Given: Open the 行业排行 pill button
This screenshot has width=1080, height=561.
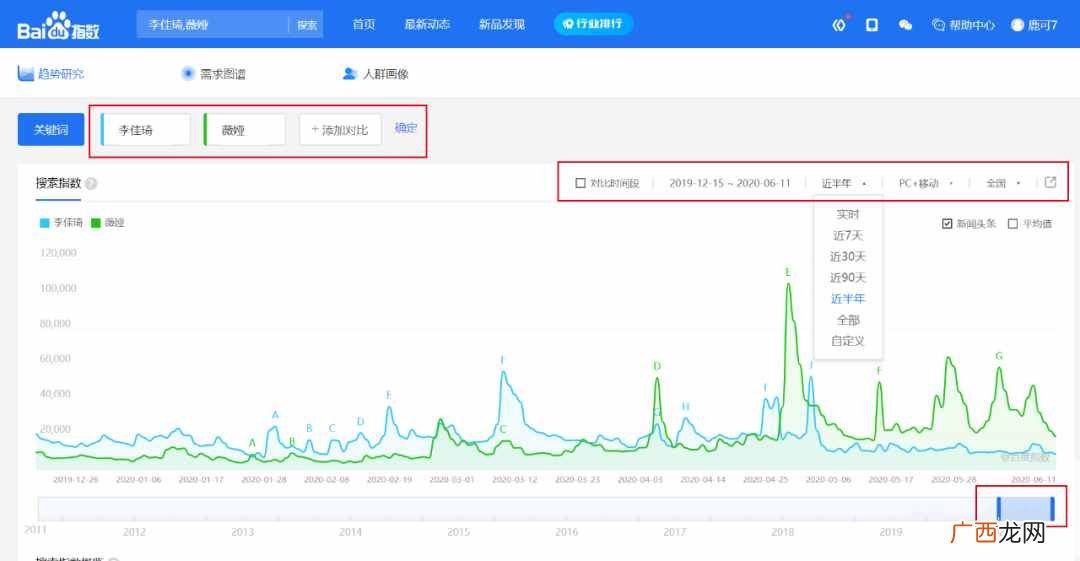Looking at the screenshot, I should coord(593,24).
